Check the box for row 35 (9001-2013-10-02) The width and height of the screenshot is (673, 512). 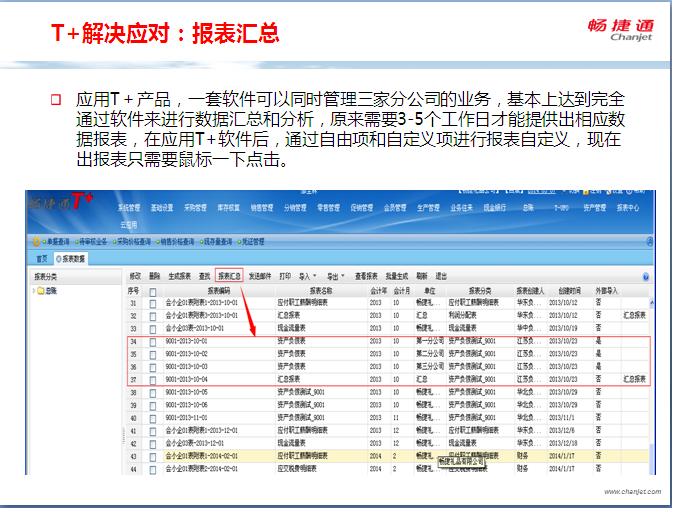152,355
